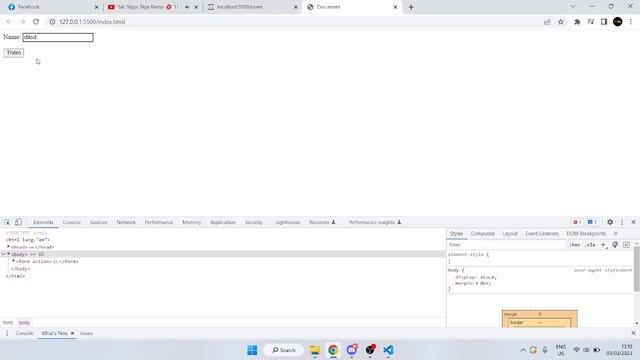Open the Performance tab
The height and width of the screenshot is (360, 640).
[158, 222]
